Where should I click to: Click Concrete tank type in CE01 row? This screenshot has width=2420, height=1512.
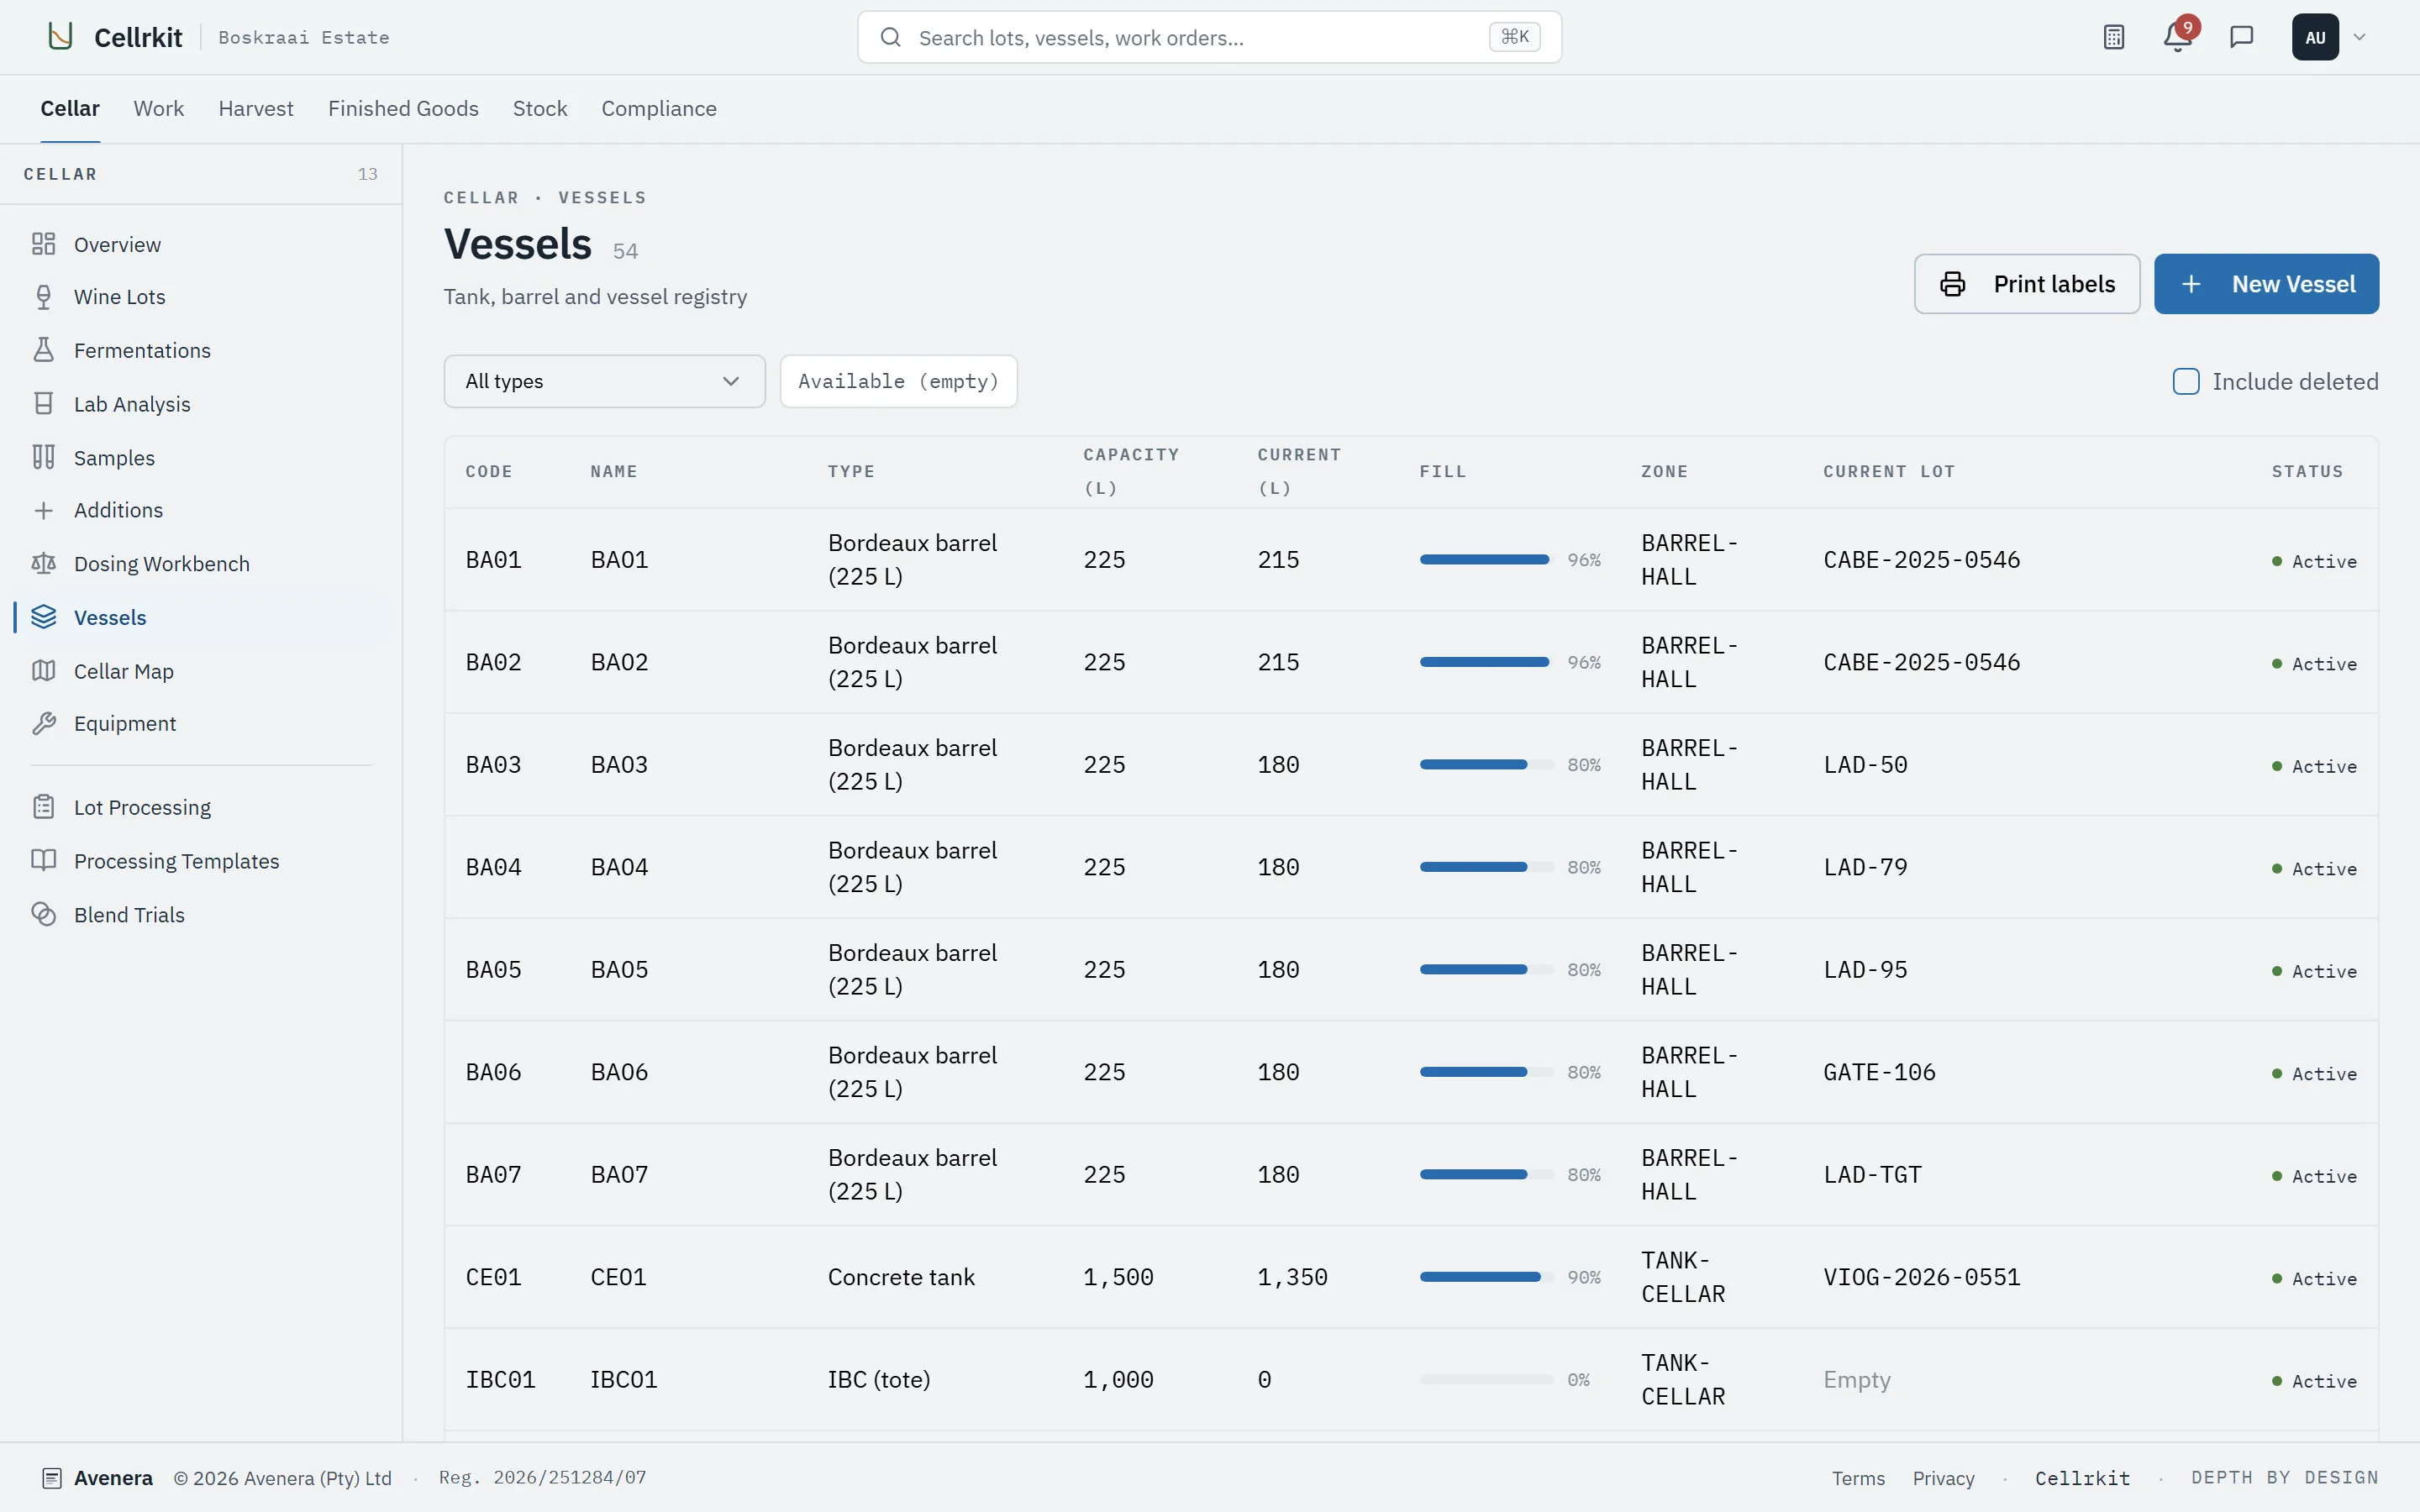tap(901, 1277)
